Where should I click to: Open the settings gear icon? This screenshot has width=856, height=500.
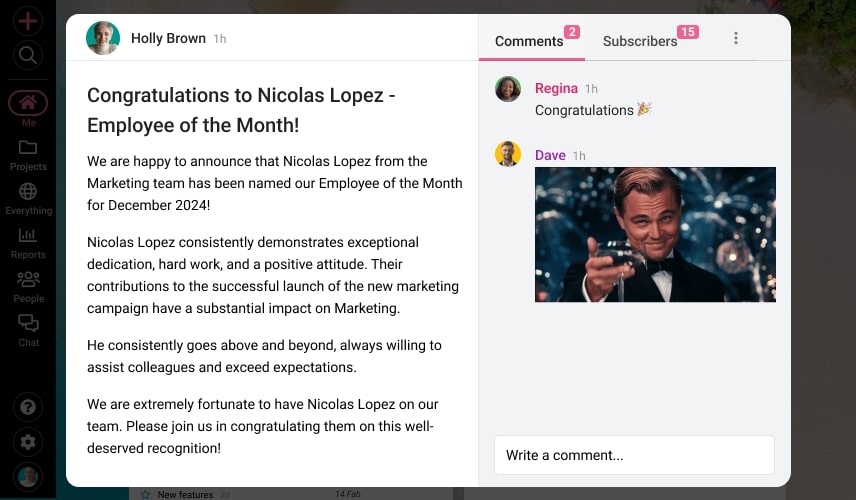28,442
